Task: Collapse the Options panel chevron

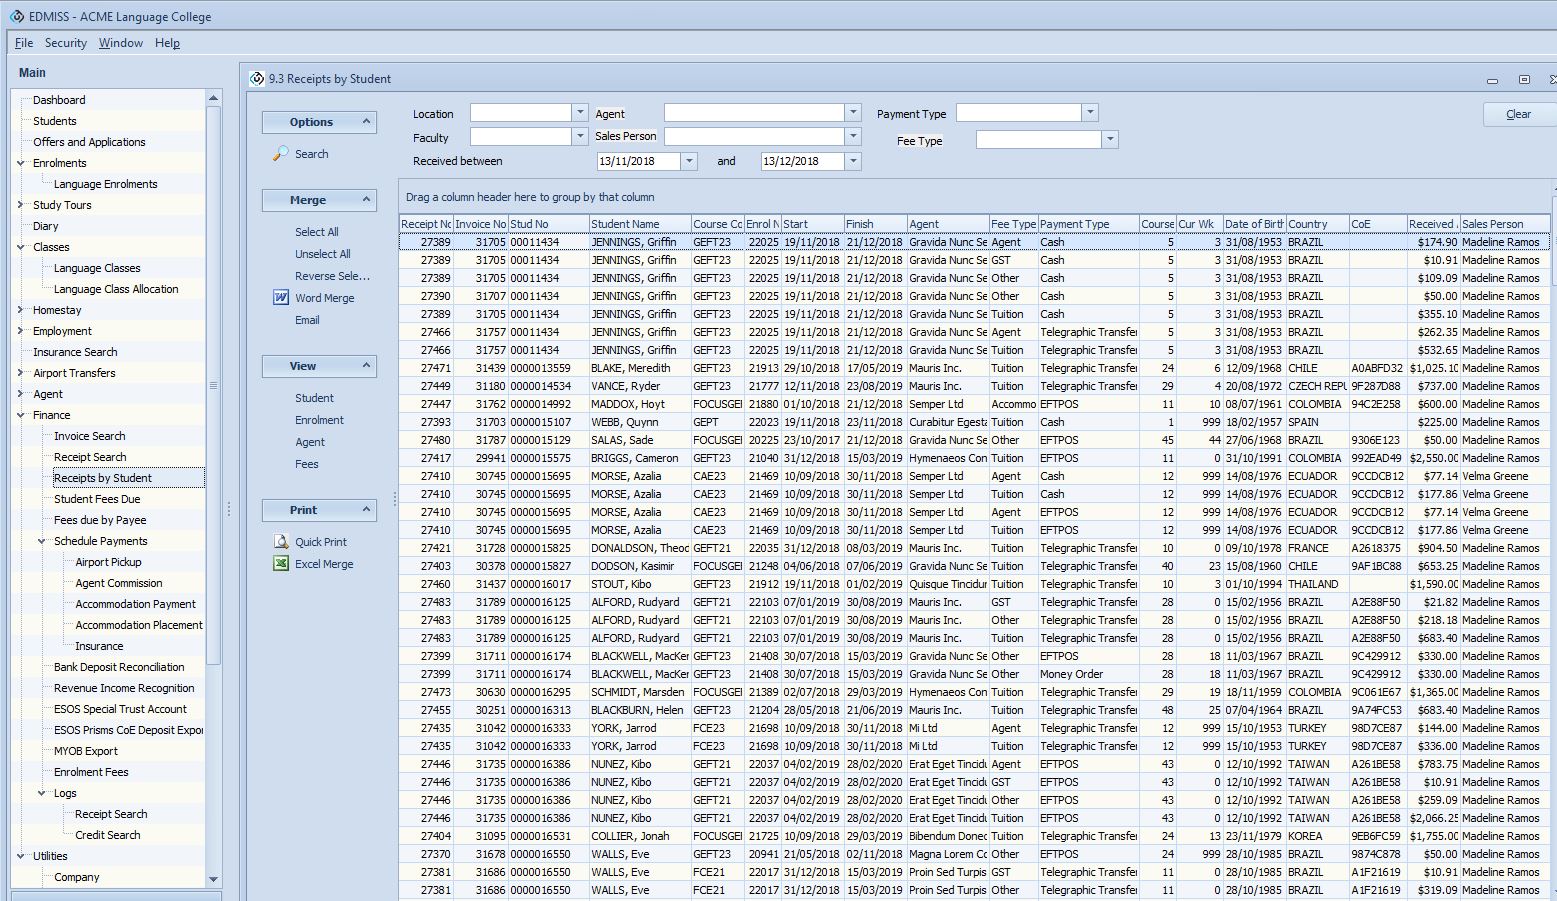Action: click(x=366, y=121)
